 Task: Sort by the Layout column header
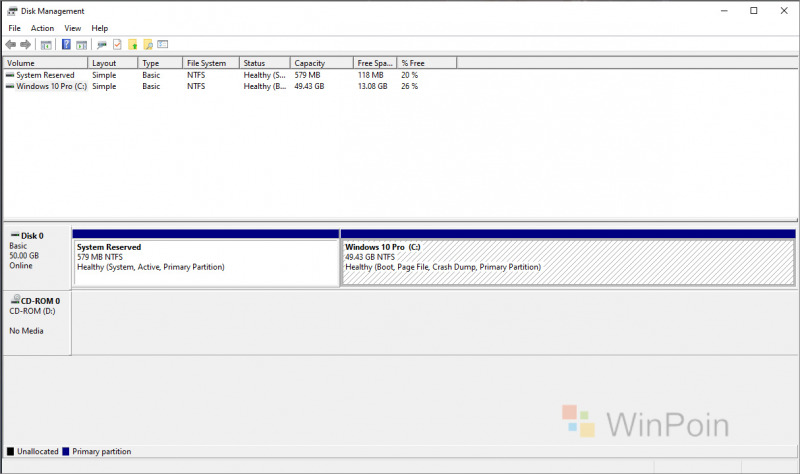coord(113,63)
